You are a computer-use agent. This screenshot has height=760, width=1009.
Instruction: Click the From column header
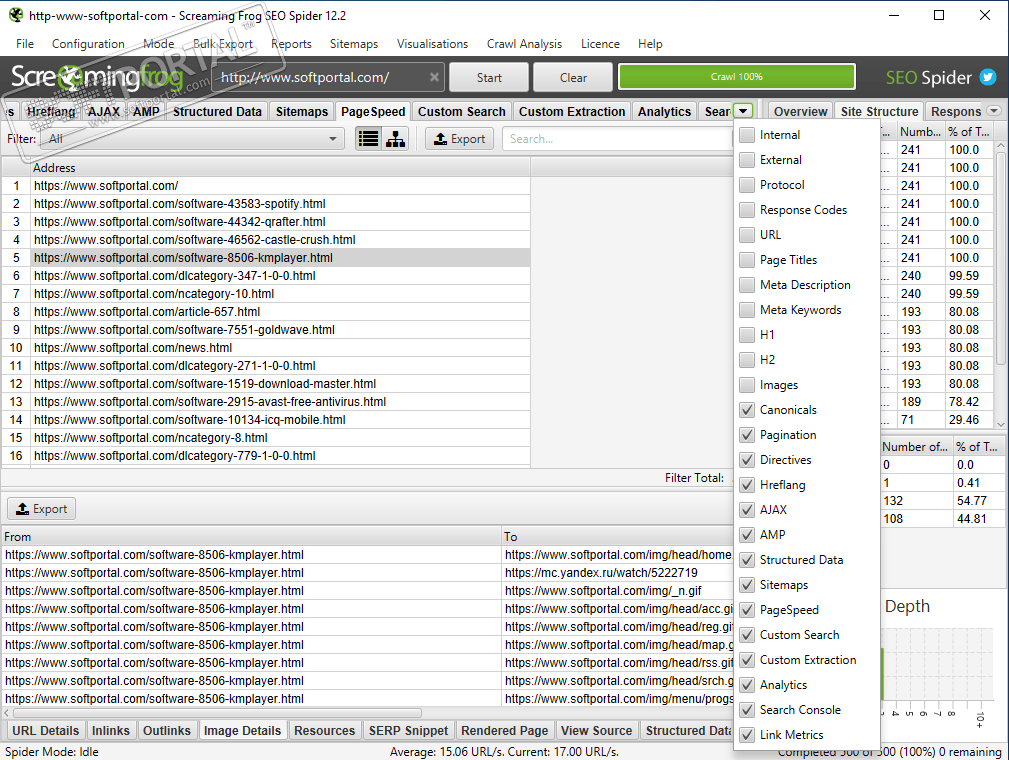[251, 536]
